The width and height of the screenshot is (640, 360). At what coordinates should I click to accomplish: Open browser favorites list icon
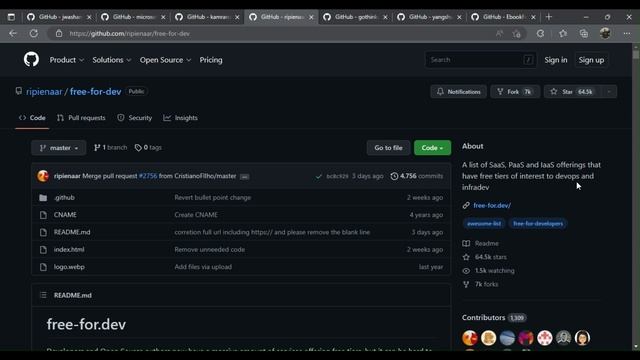pos(563,33)
